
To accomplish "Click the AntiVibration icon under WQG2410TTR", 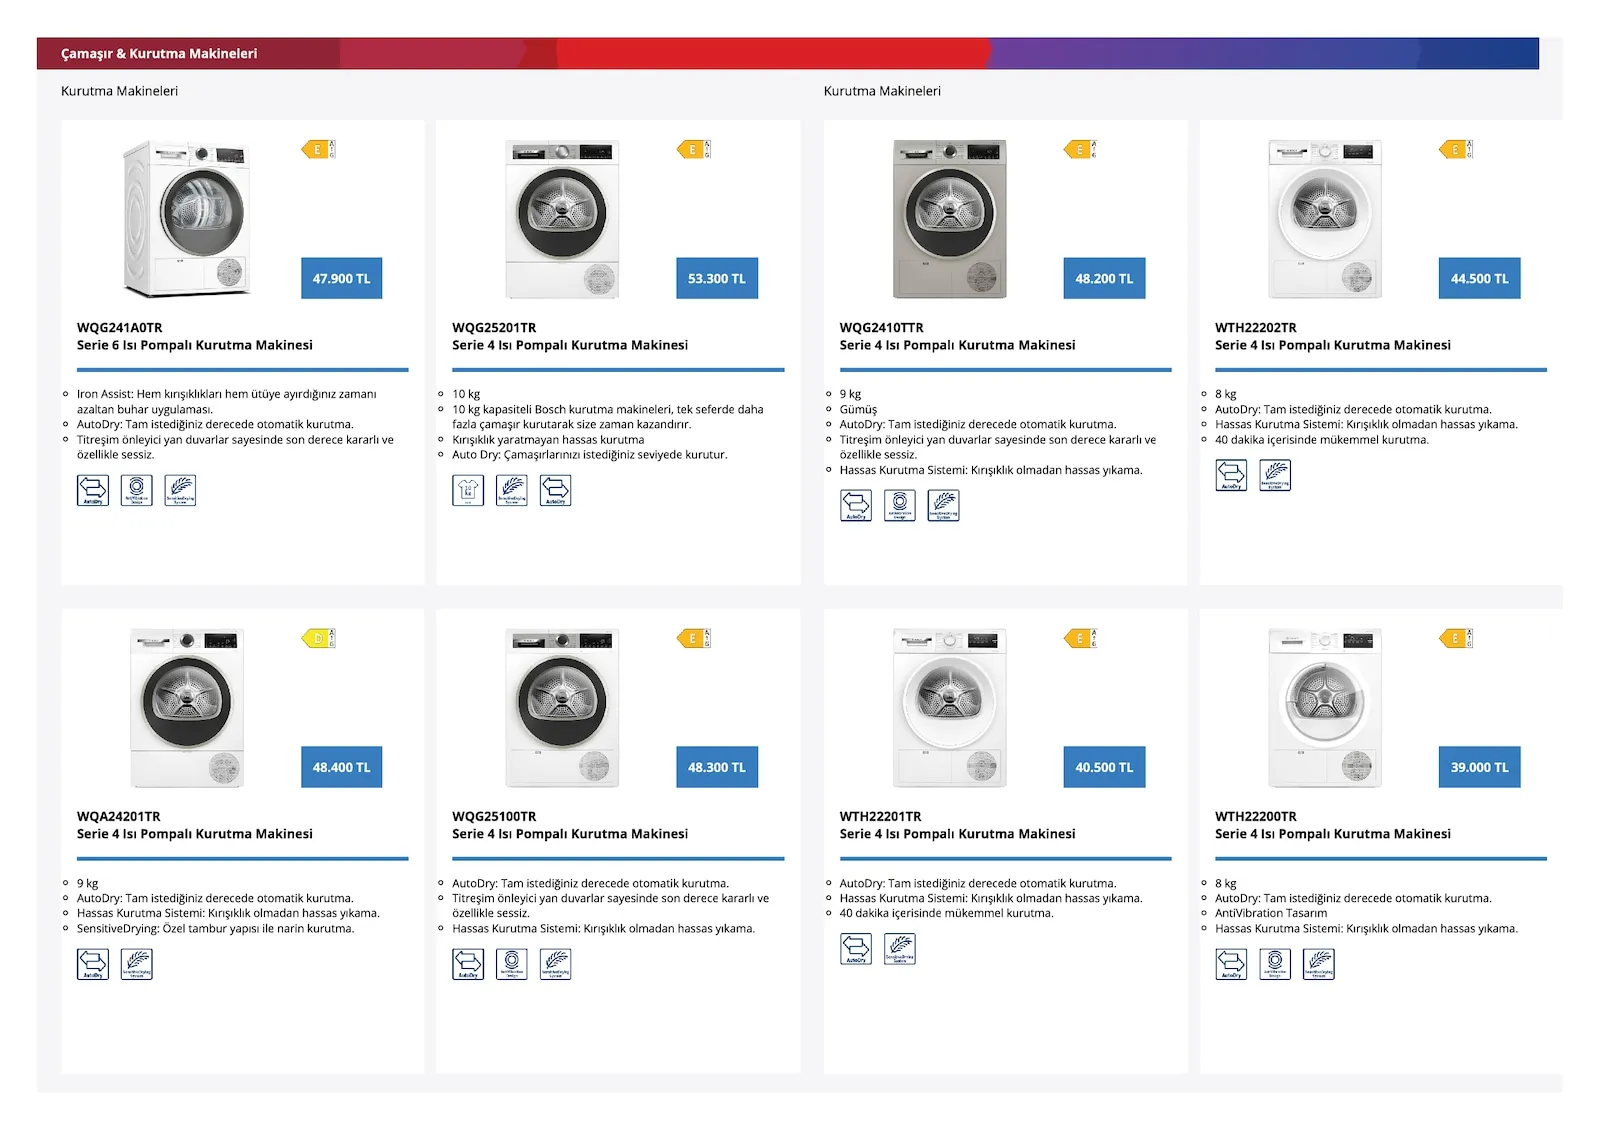I will click(900, 505).
